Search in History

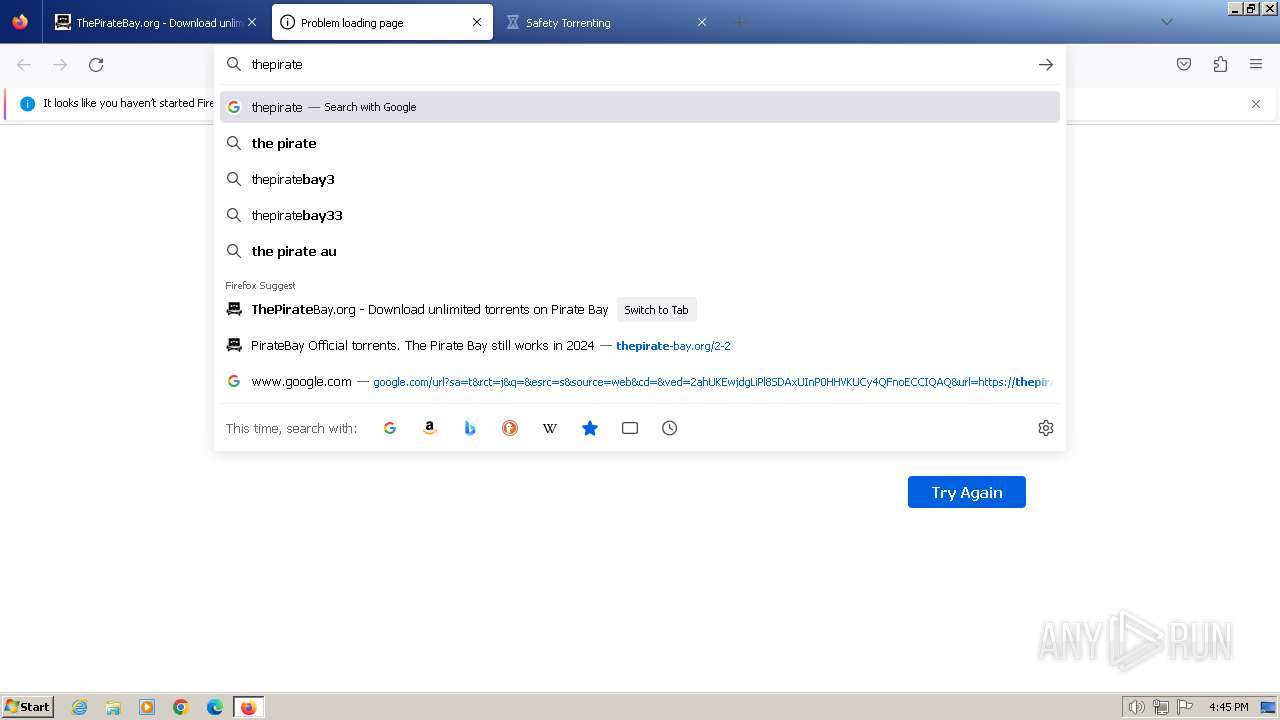coord(670,428)
